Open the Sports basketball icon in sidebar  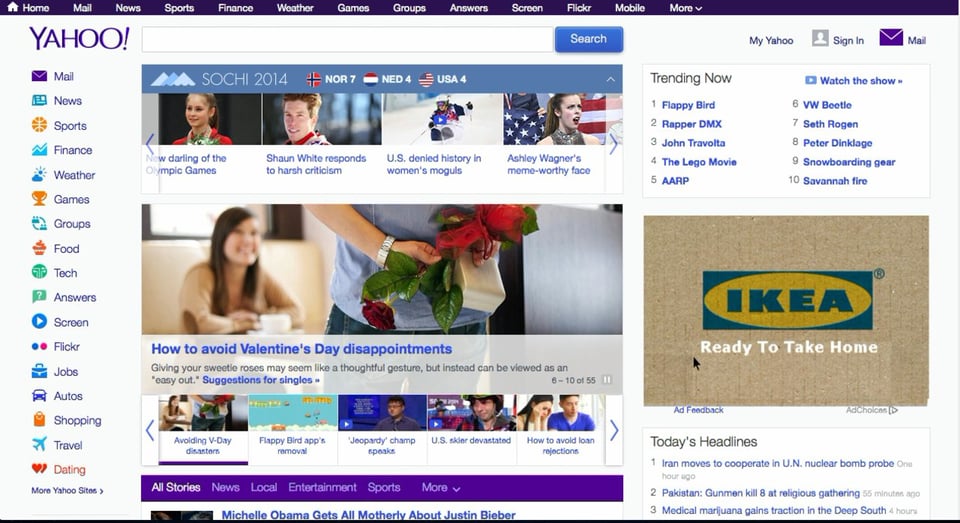pyautogui.click(x=39, y=125)
